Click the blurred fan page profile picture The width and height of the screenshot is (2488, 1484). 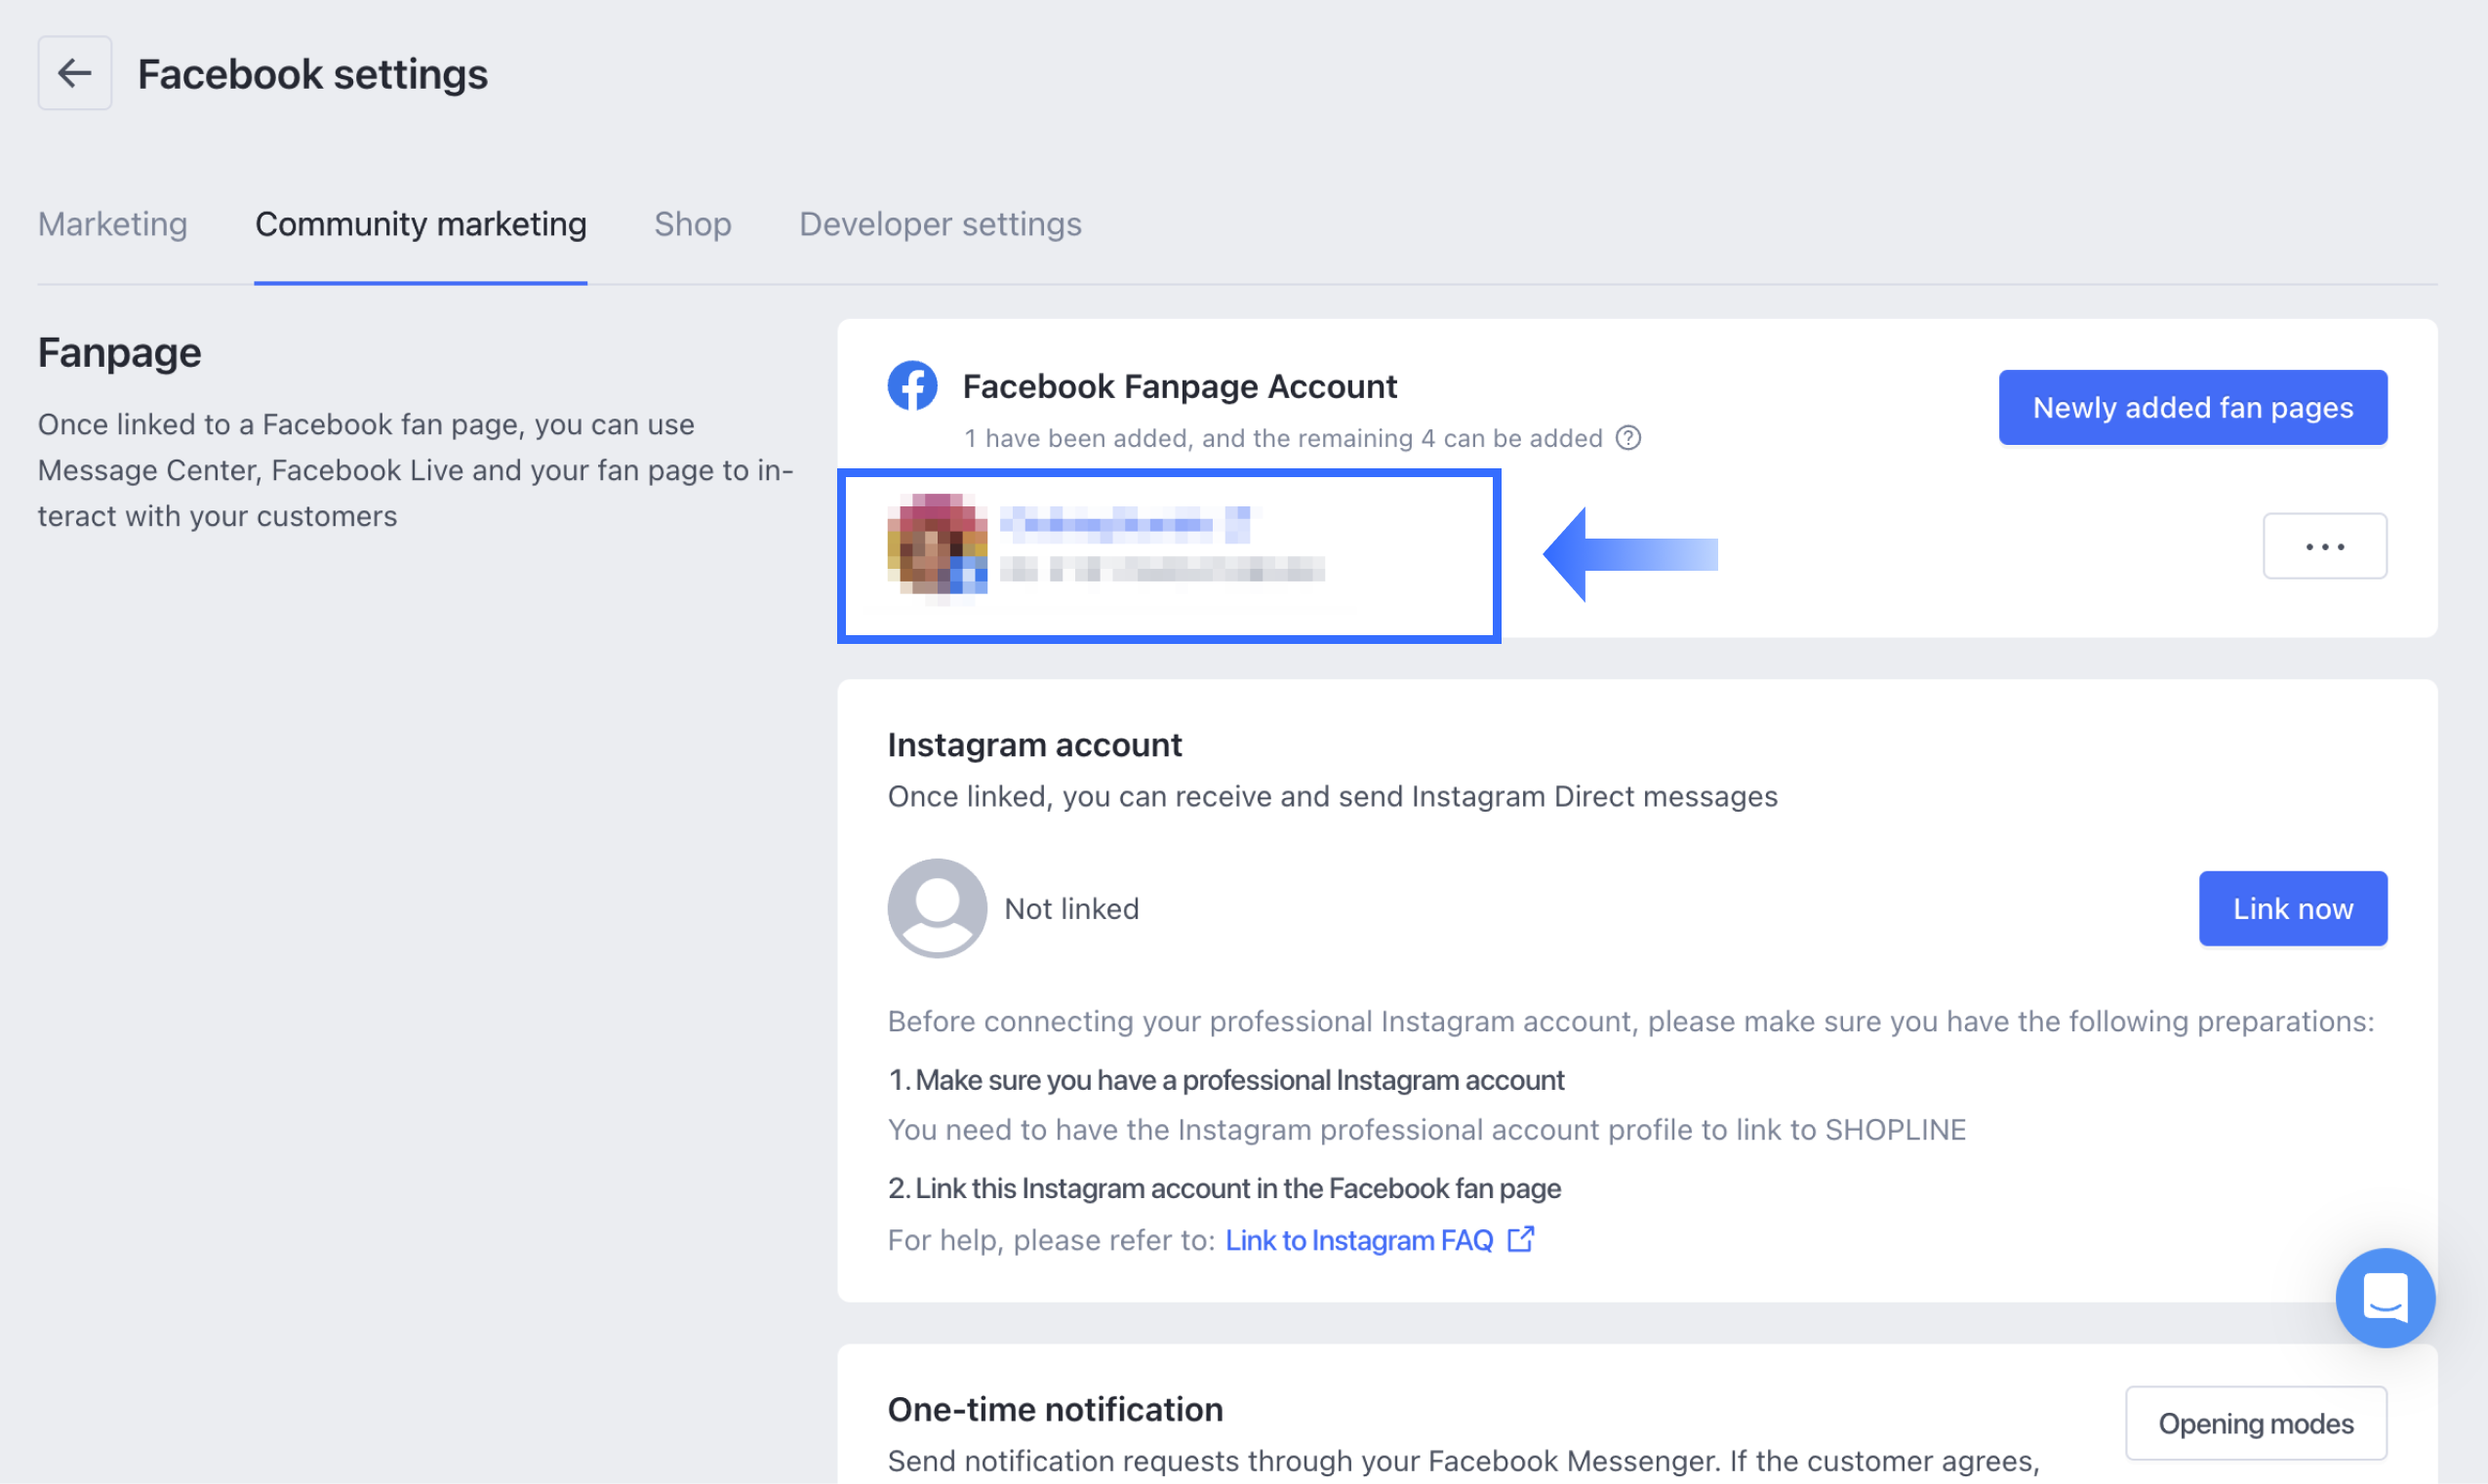click(x=937, y=545)
